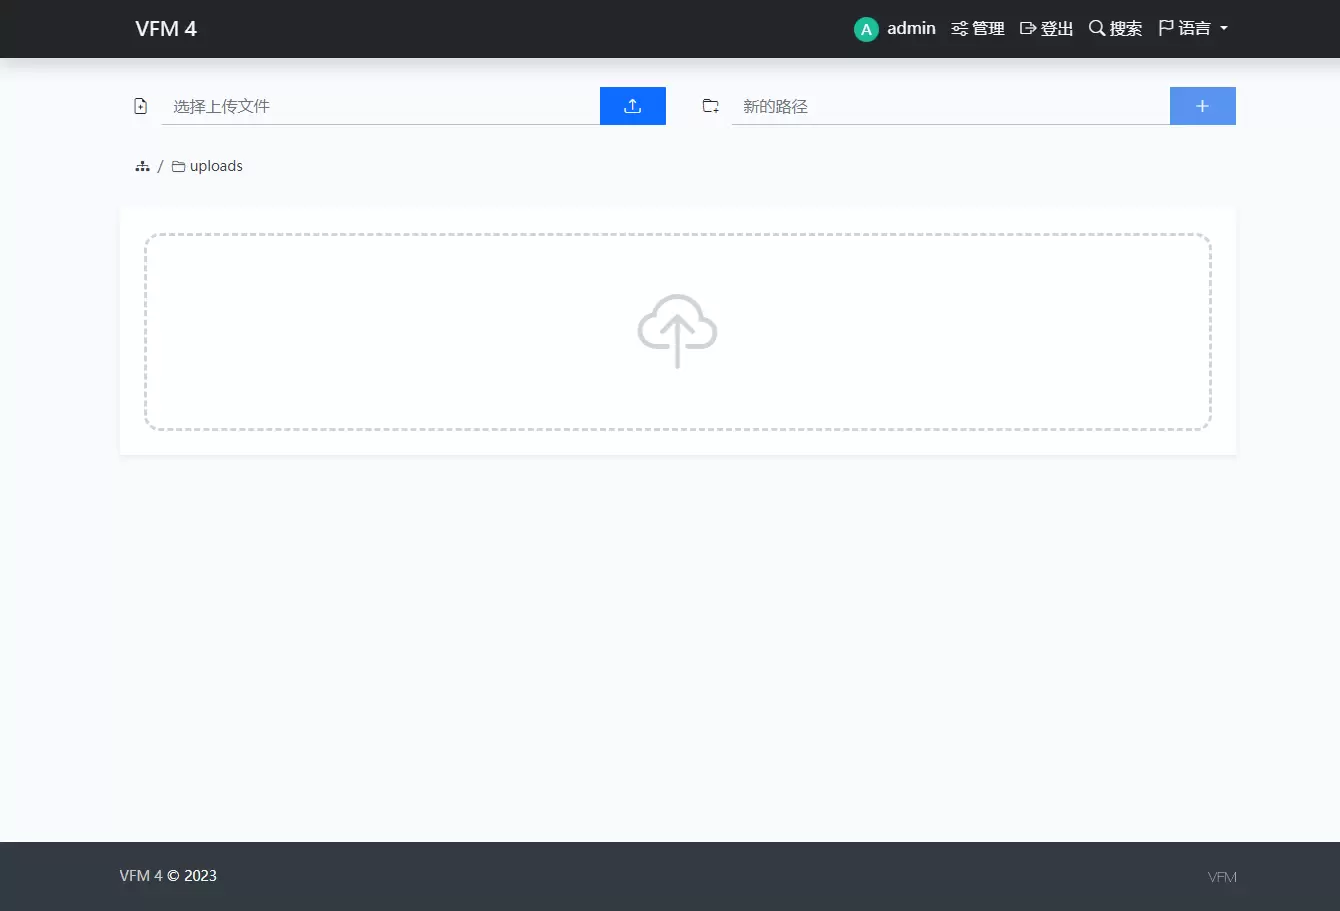
Task: Open the 管理 administration page
Action: coord(978,28)
